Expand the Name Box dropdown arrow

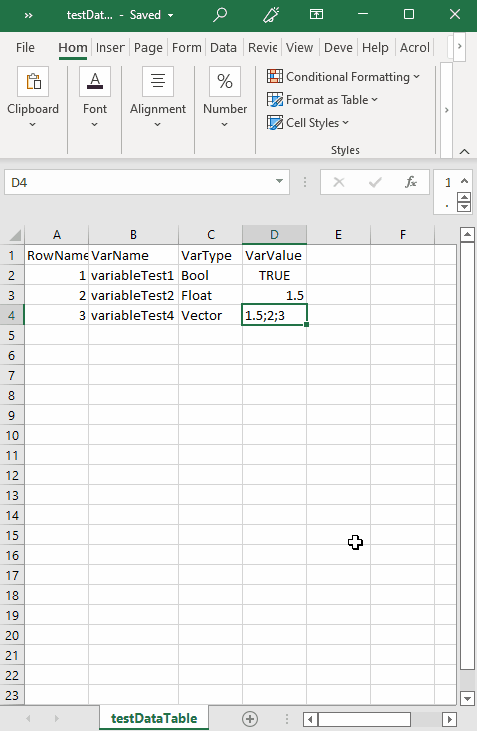coord(279,181)
